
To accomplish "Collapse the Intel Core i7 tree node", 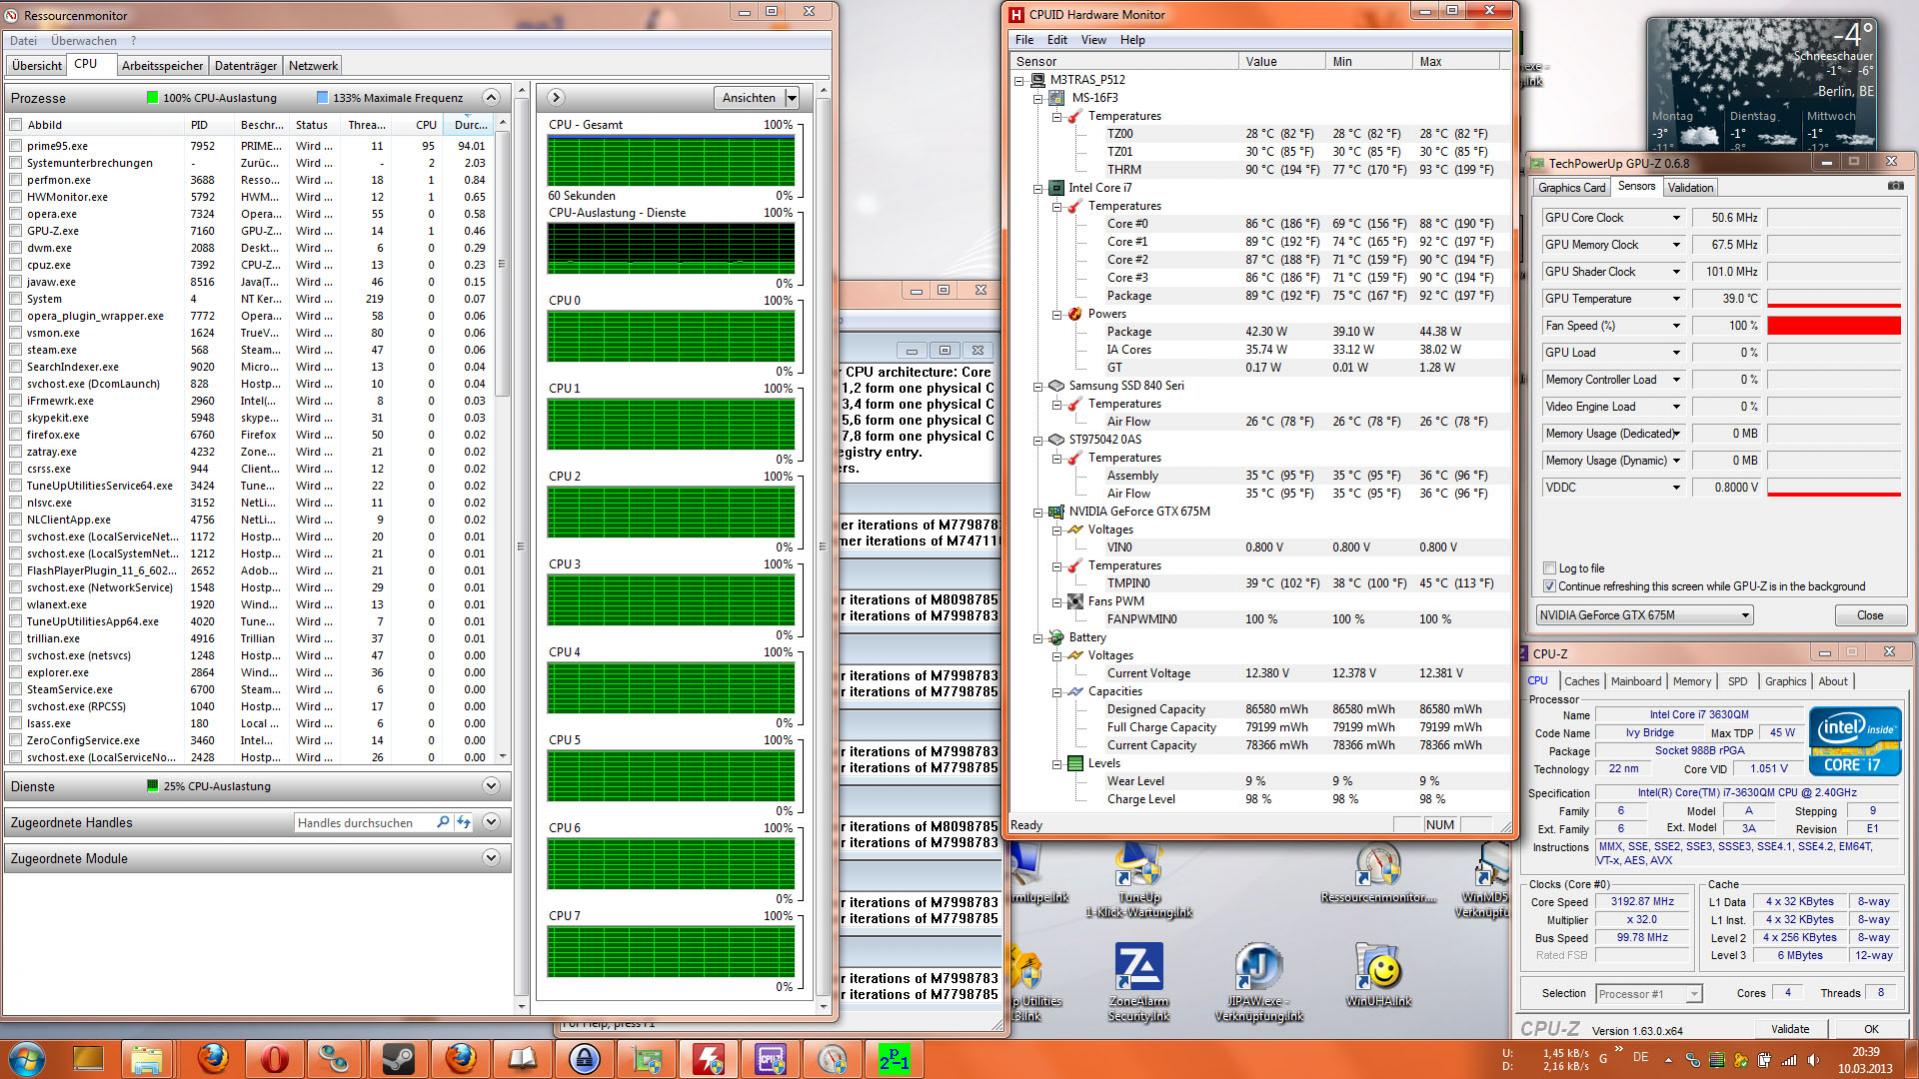I will click(x=1038, y=188).
